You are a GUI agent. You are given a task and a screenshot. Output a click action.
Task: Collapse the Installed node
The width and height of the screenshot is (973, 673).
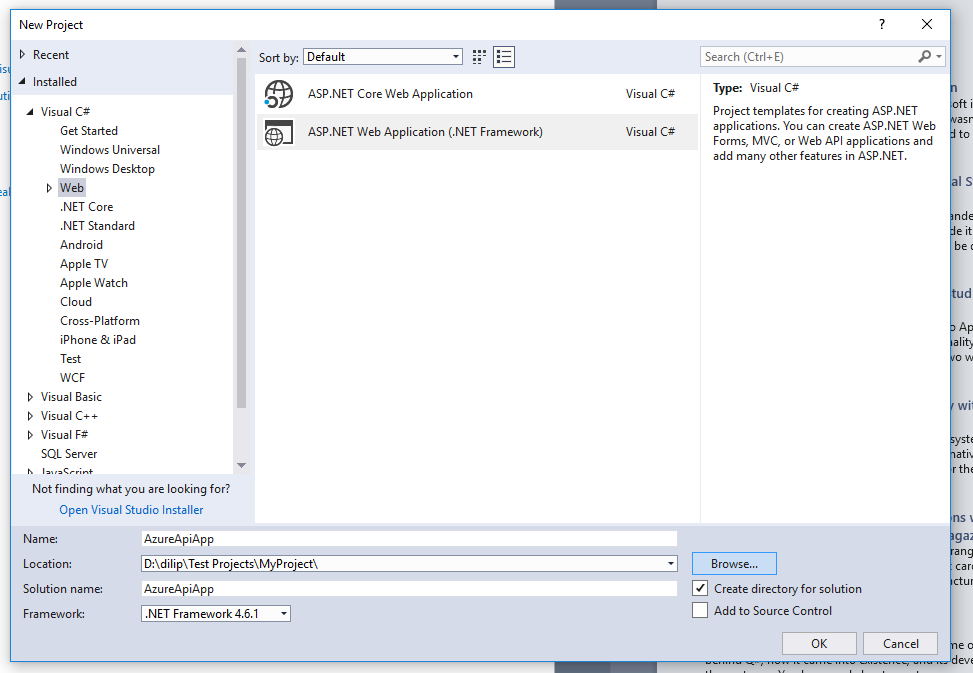[x=22, y=81]
